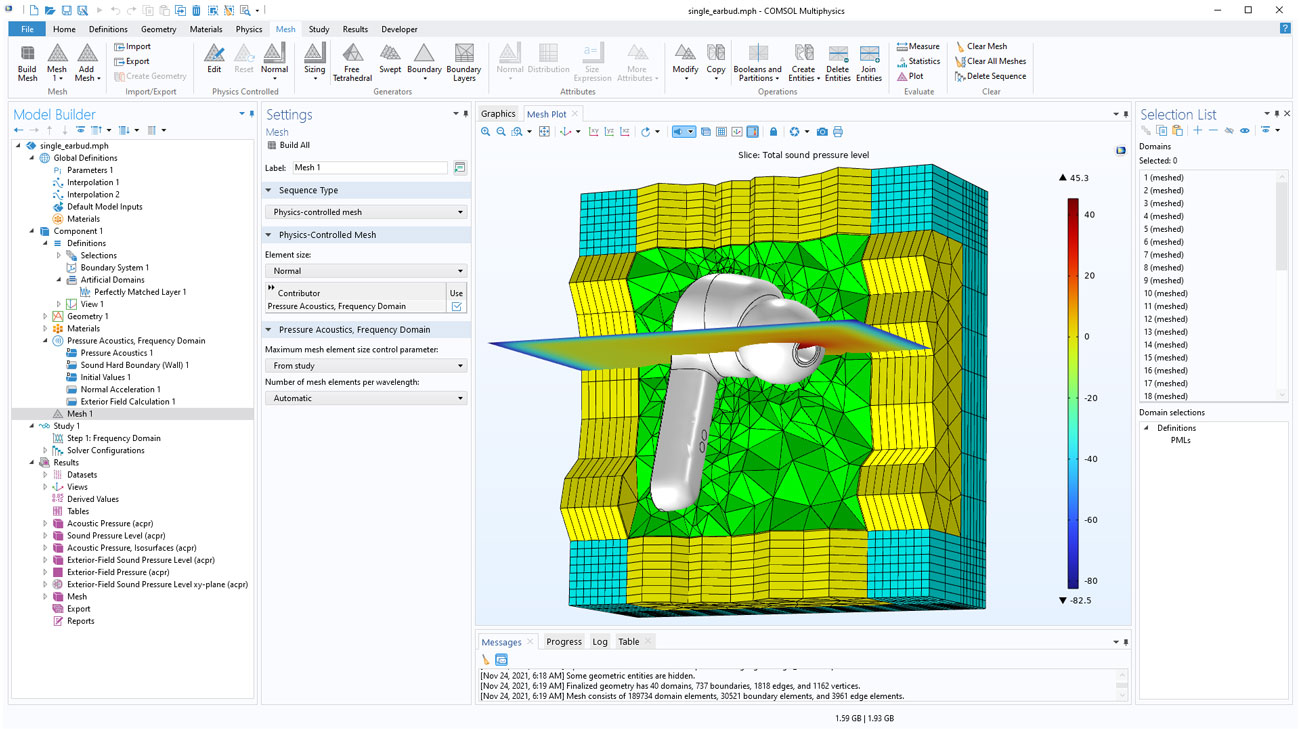Screen dimensions: 1300x729
Task: Click the Measure tool in Evaluate group
Action: pyautogui.click(x=918, y=46)
